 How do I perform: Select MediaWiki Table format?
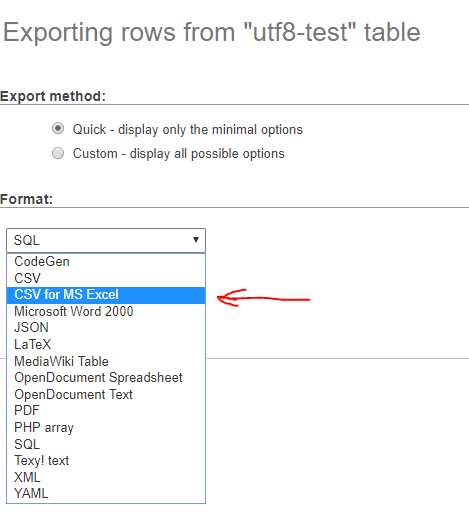pos(106,361)
